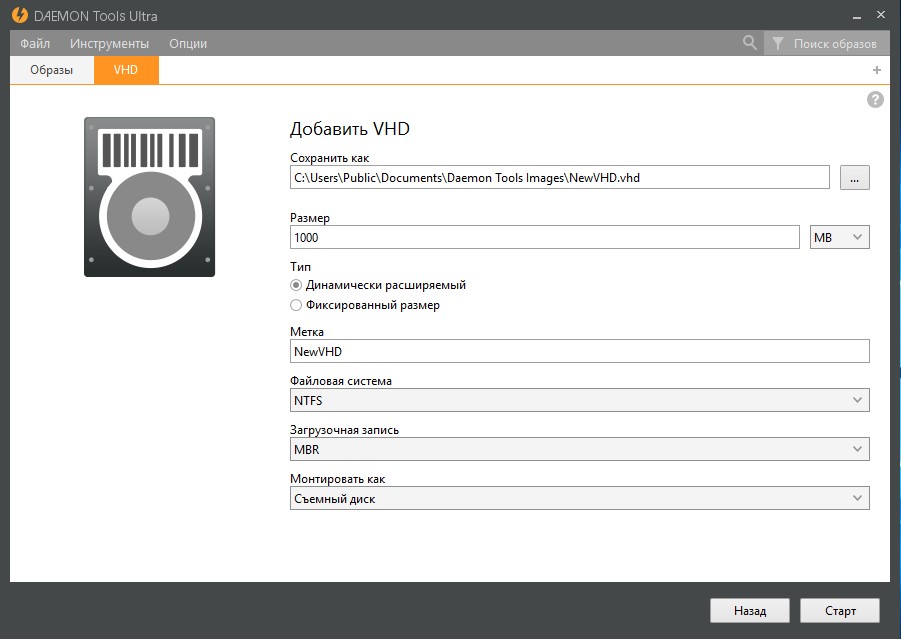
Task: Open help with the question mark icon
Action: (875, 99)
